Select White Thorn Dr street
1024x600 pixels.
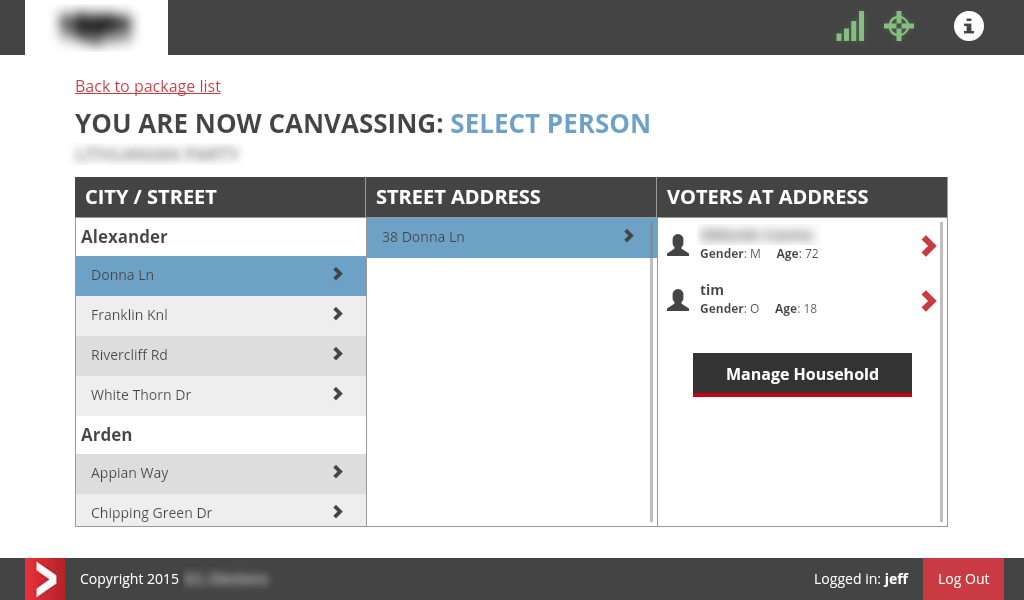click(221, 395)
